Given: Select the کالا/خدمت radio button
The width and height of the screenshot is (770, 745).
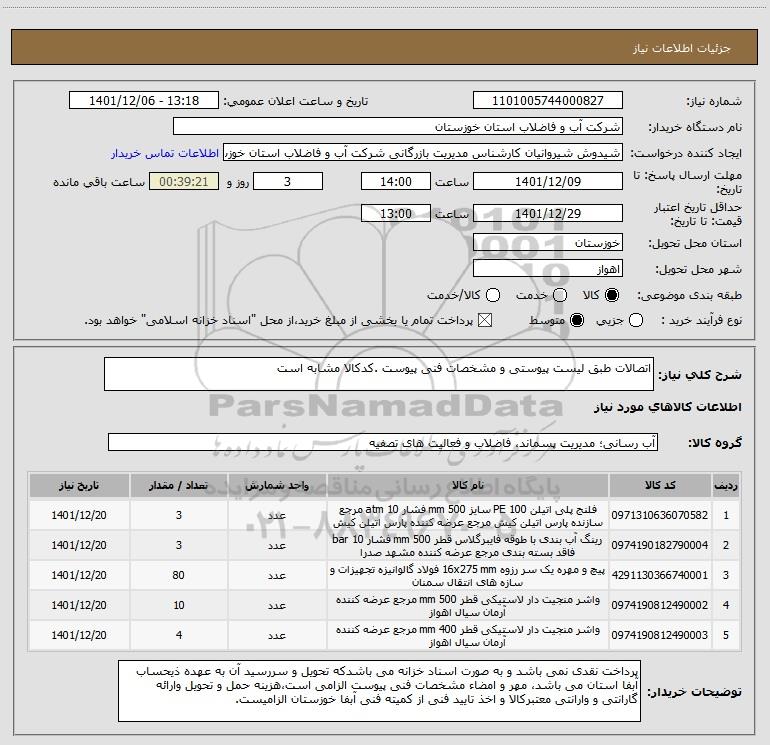Looking at the screenshot, I should (493, 295).
